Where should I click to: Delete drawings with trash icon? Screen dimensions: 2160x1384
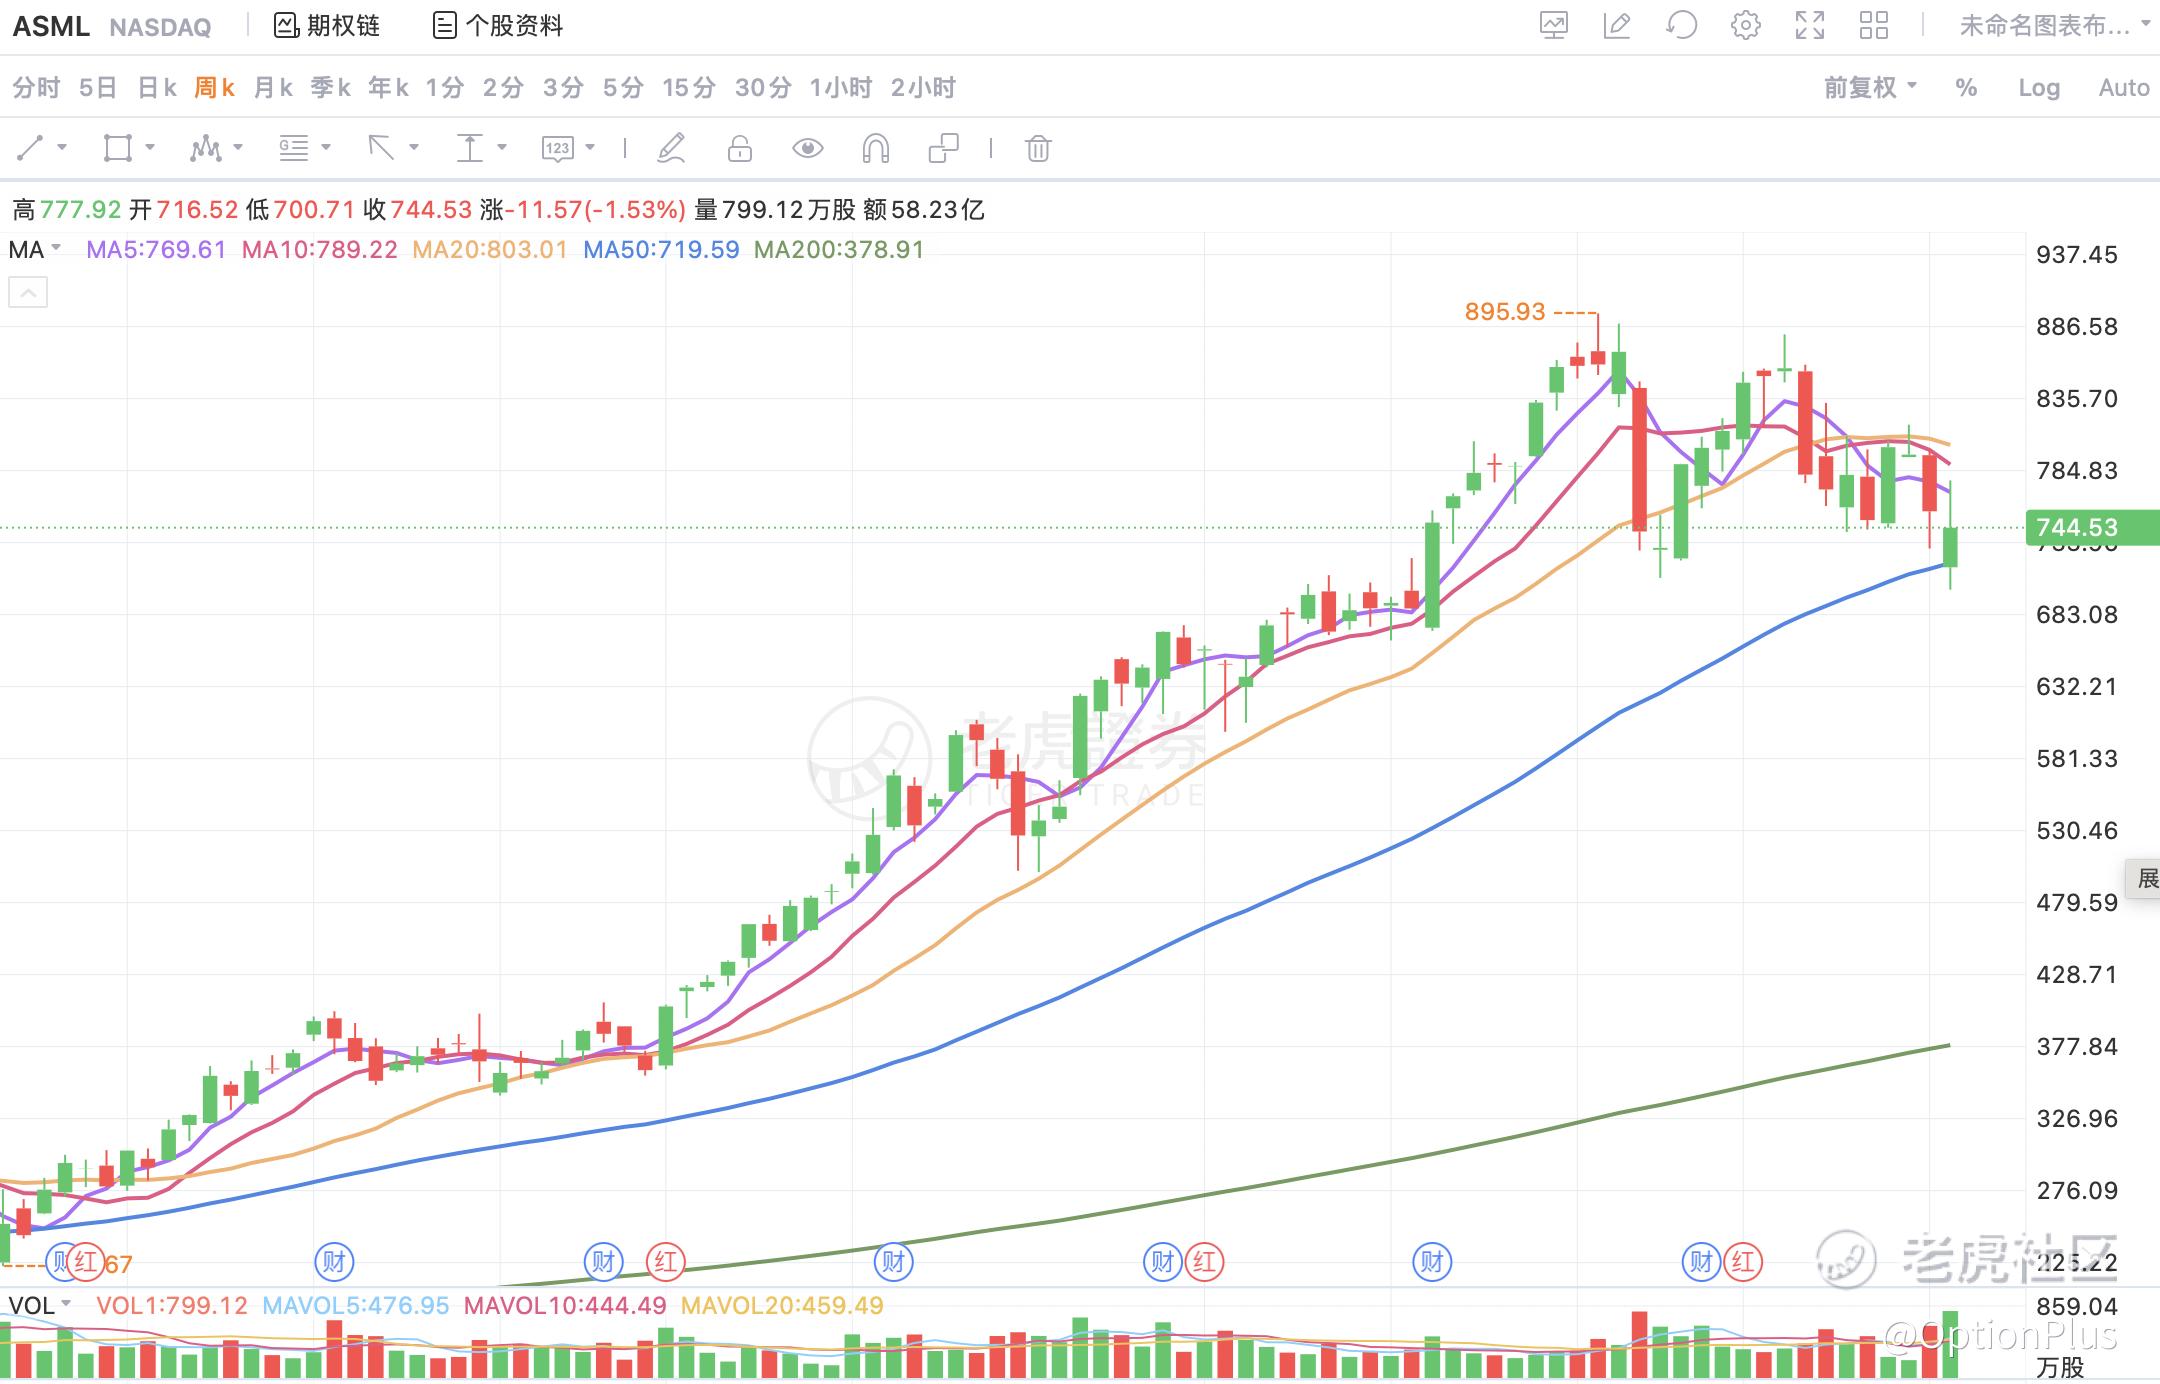point(1038,149)
